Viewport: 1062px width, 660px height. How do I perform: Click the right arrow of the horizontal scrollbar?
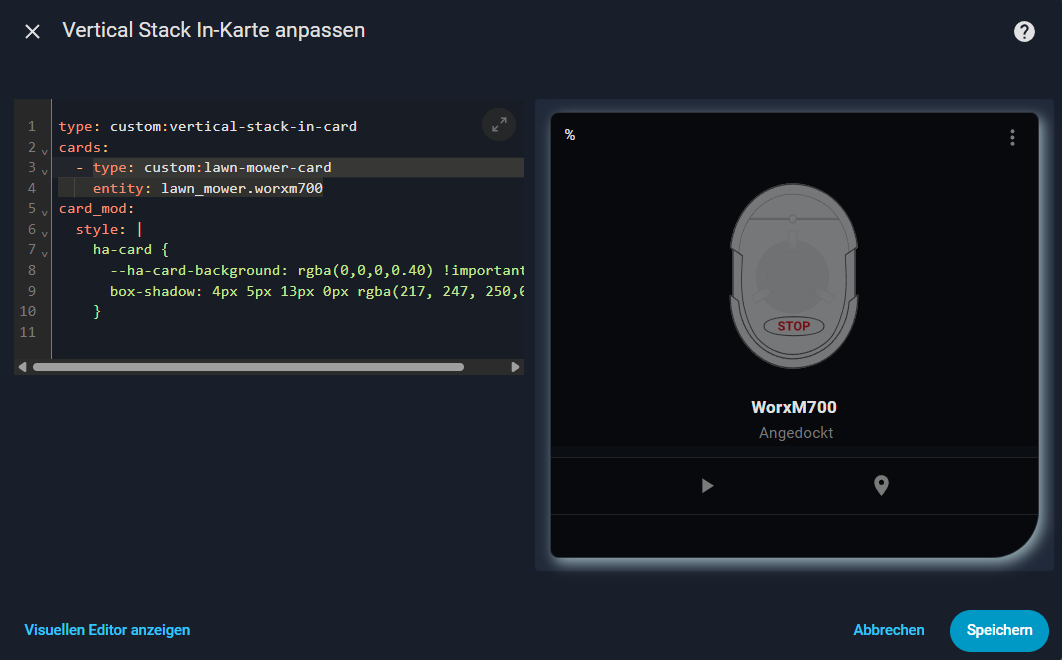(x=516, y=367)
